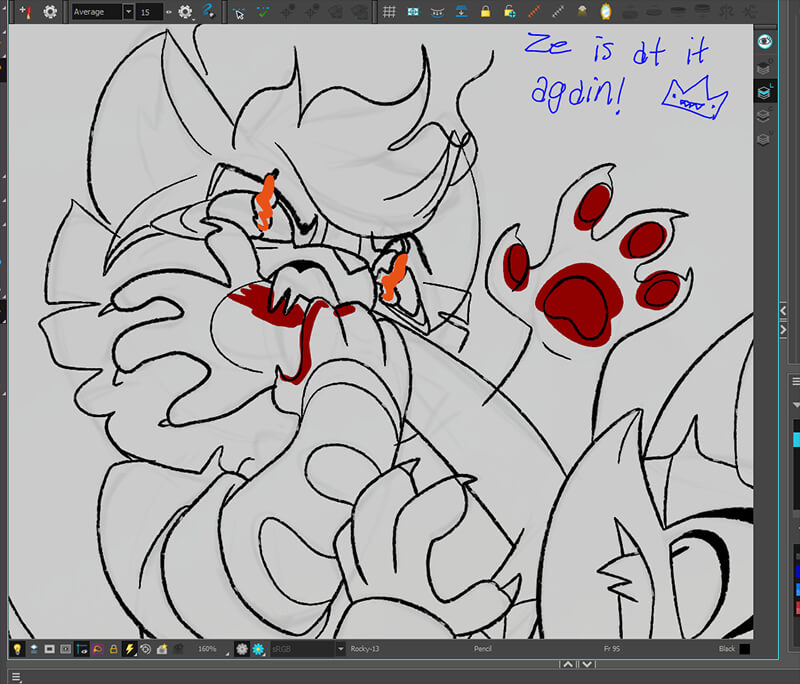
Task: Toggle the eye visibility icon in right panel
Action: (765, 41)
